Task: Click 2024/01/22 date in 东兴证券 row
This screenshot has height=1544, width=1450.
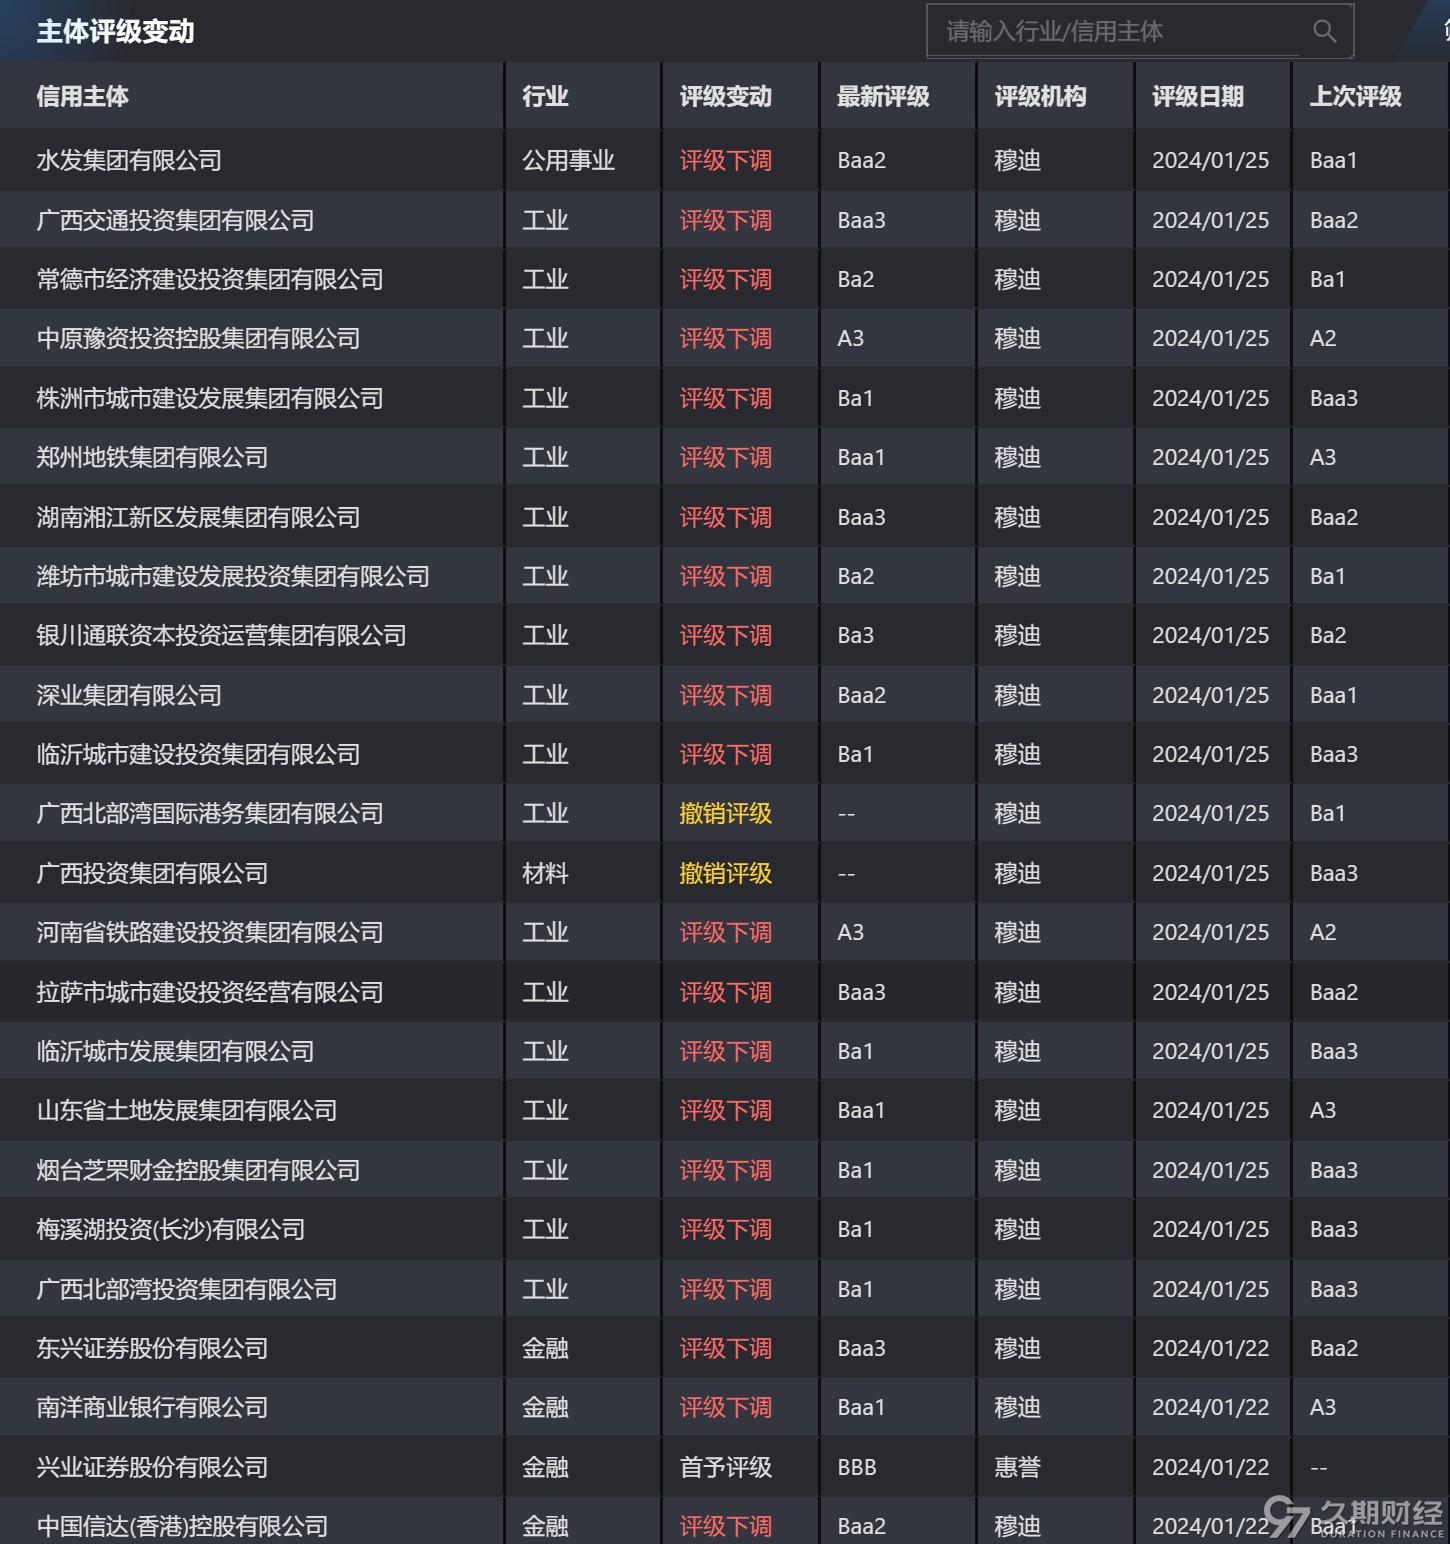Action: (x=1210, y=1348)
